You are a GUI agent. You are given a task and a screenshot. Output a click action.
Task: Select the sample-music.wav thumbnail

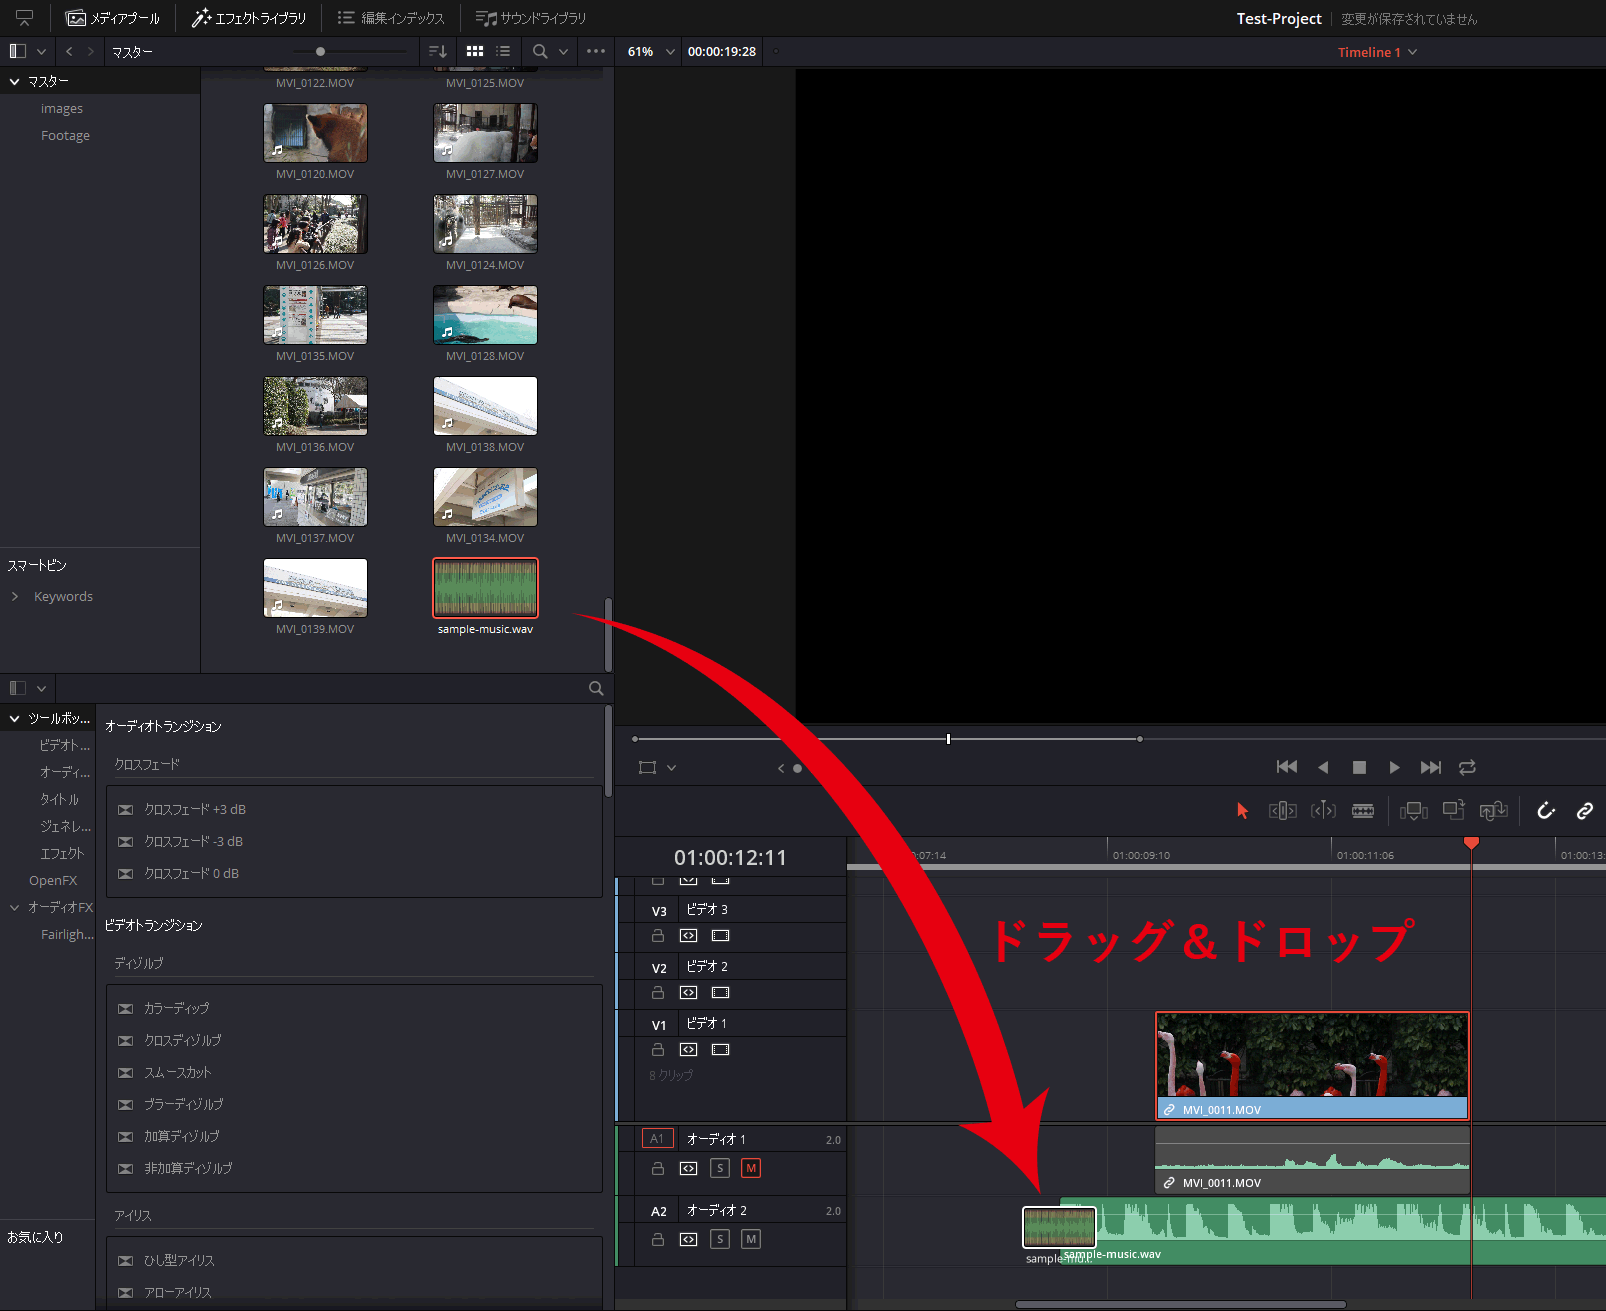pos(485,588)
